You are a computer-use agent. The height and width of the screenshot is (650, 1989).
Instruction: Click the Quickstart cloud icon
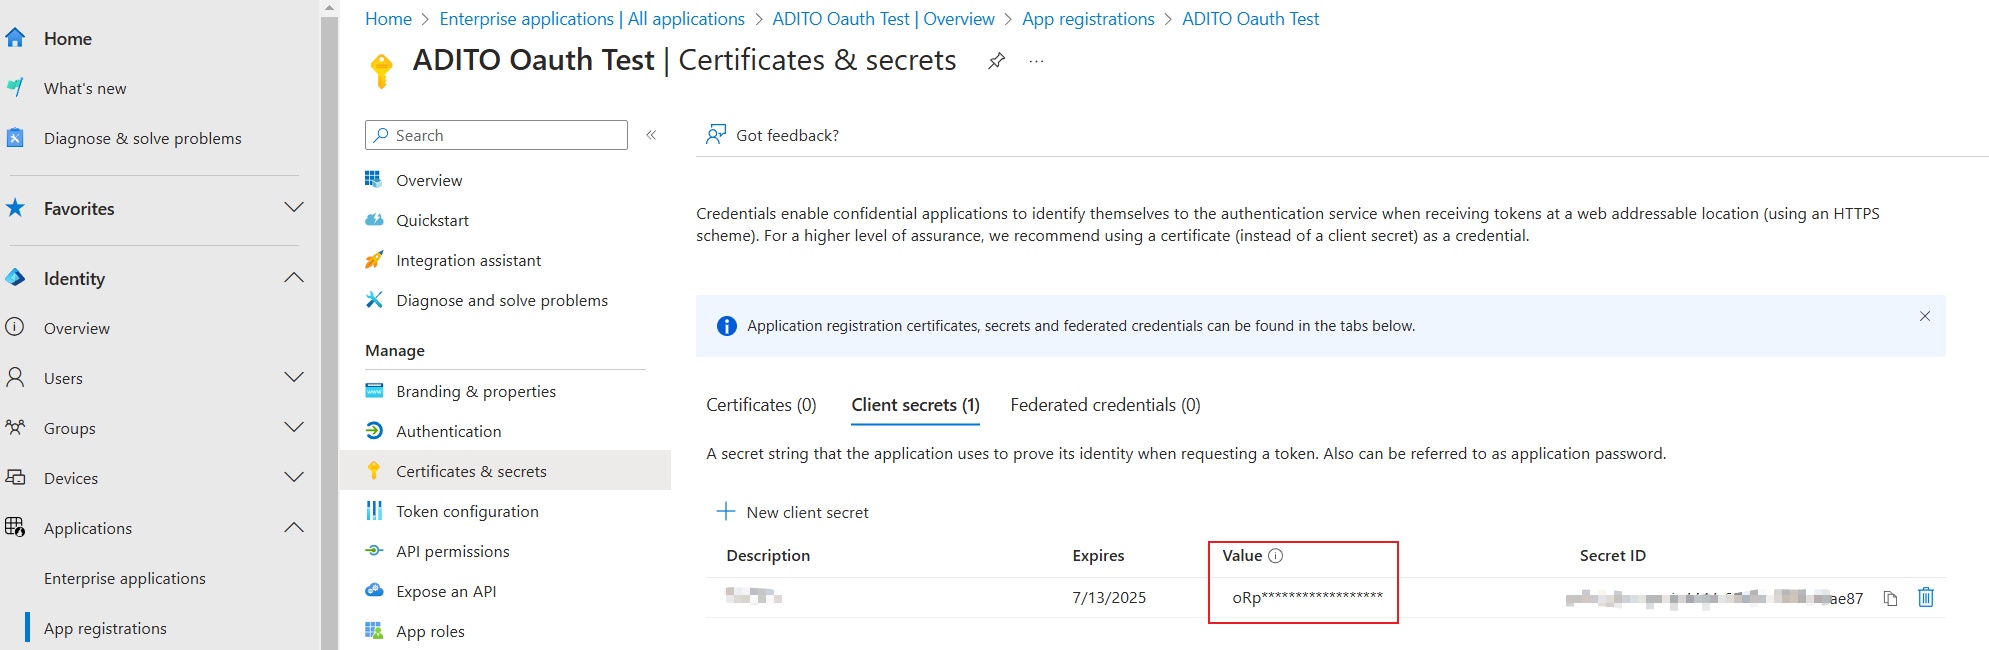point(374,219)
